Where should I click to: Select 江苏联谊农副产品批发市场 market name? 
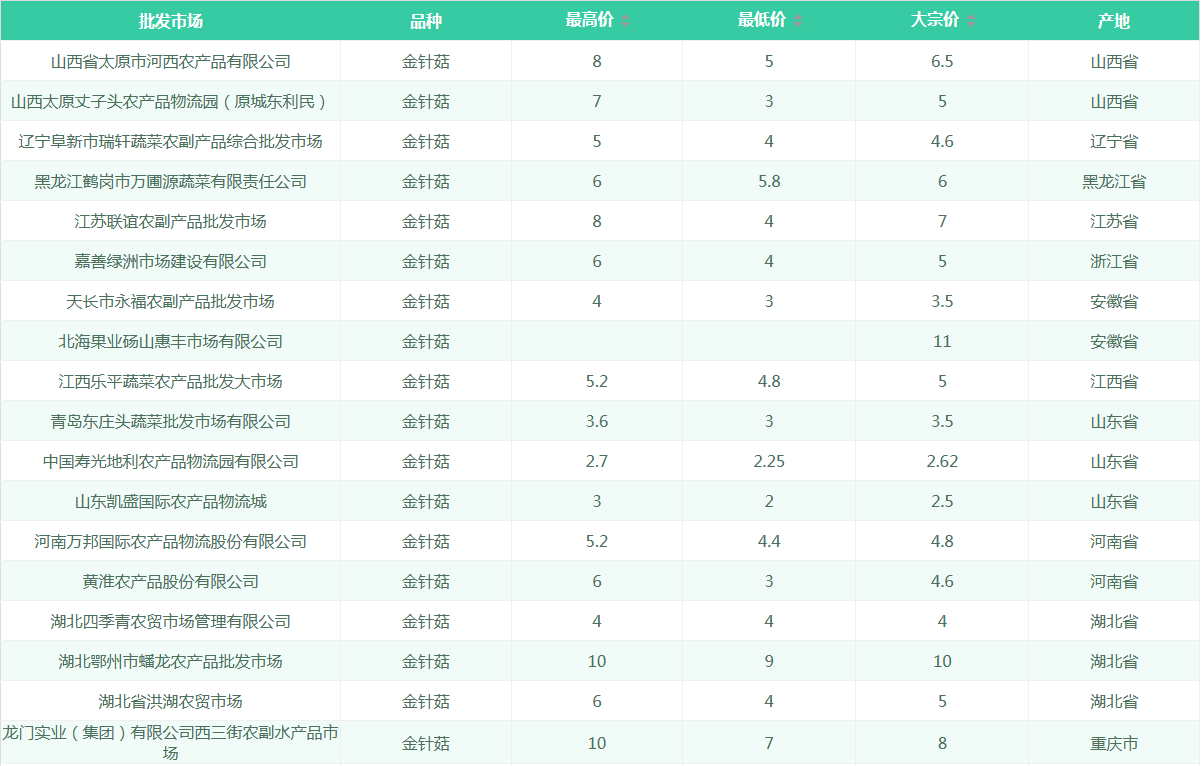click(171, 221)
